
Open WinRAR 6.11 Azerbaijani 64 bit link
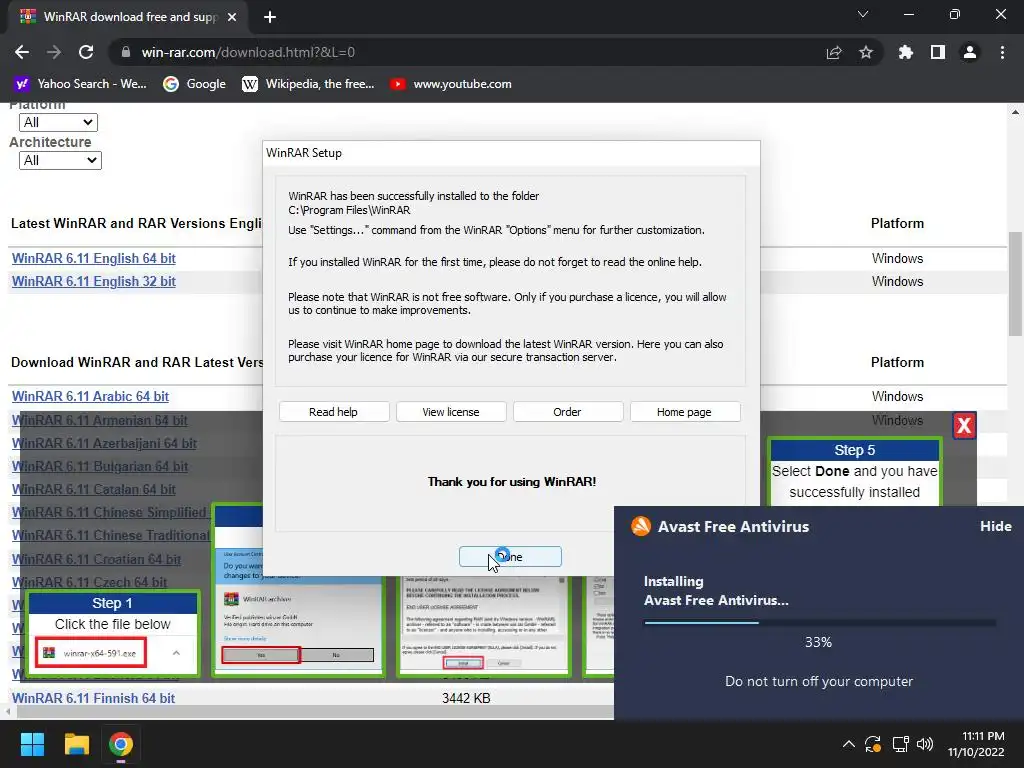click(x=104, y=443)
